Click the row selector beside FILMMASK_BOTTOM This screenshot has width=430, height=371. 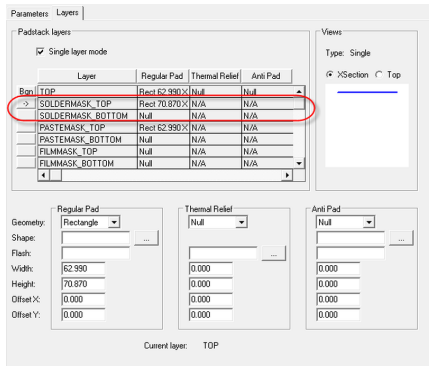click(26, 163)
